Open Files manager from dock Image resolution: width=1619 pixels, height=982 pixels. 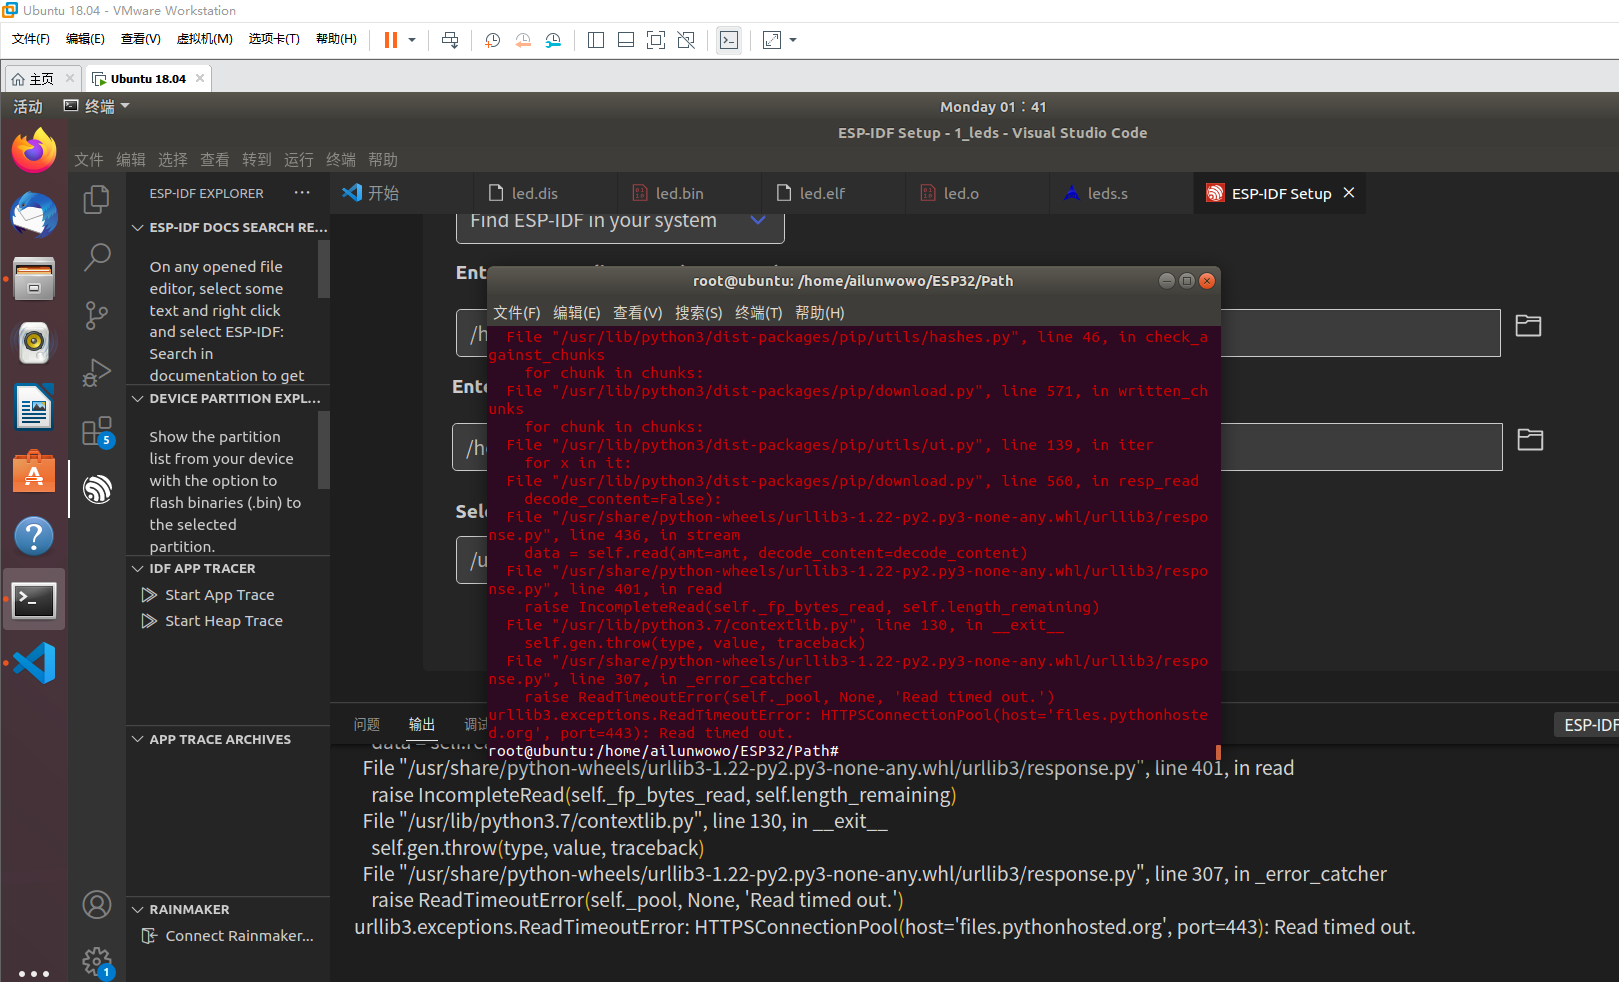(x=34, y=279)
